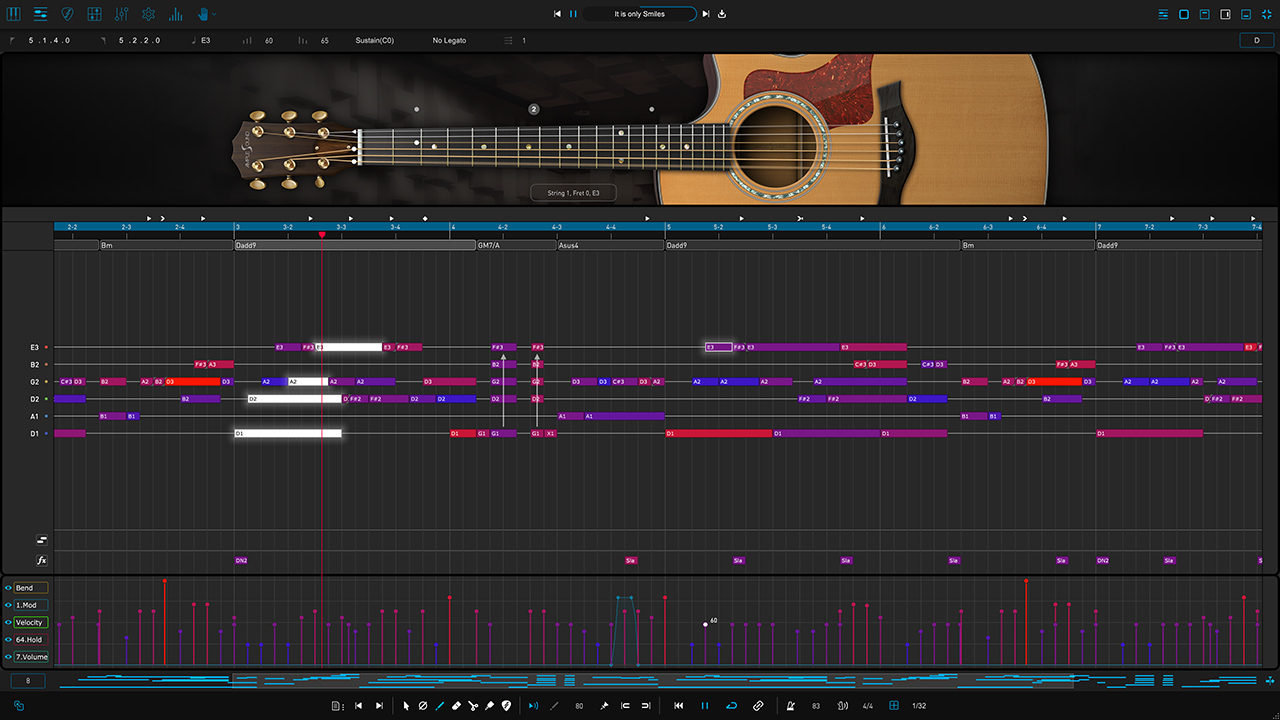Viewport: 1280px width, 720px height.
Task: Select the 1.Mod controller tab
Action: 31,605
